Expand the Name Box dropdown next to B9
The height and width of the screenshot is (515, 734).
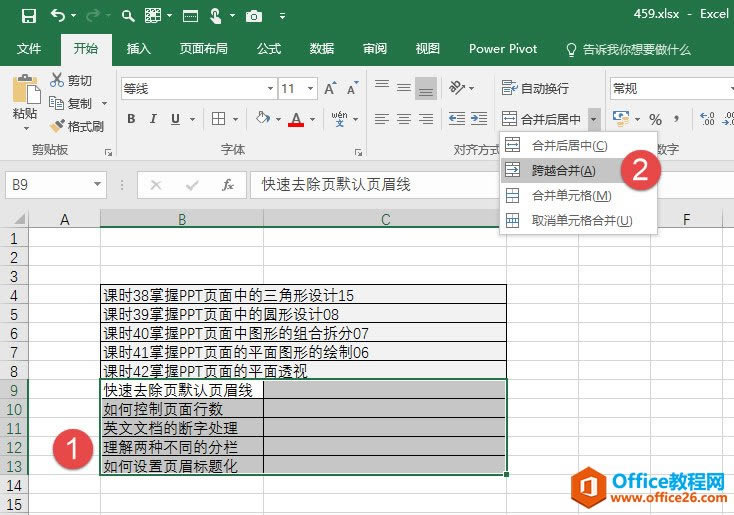(x=97, y=184)
